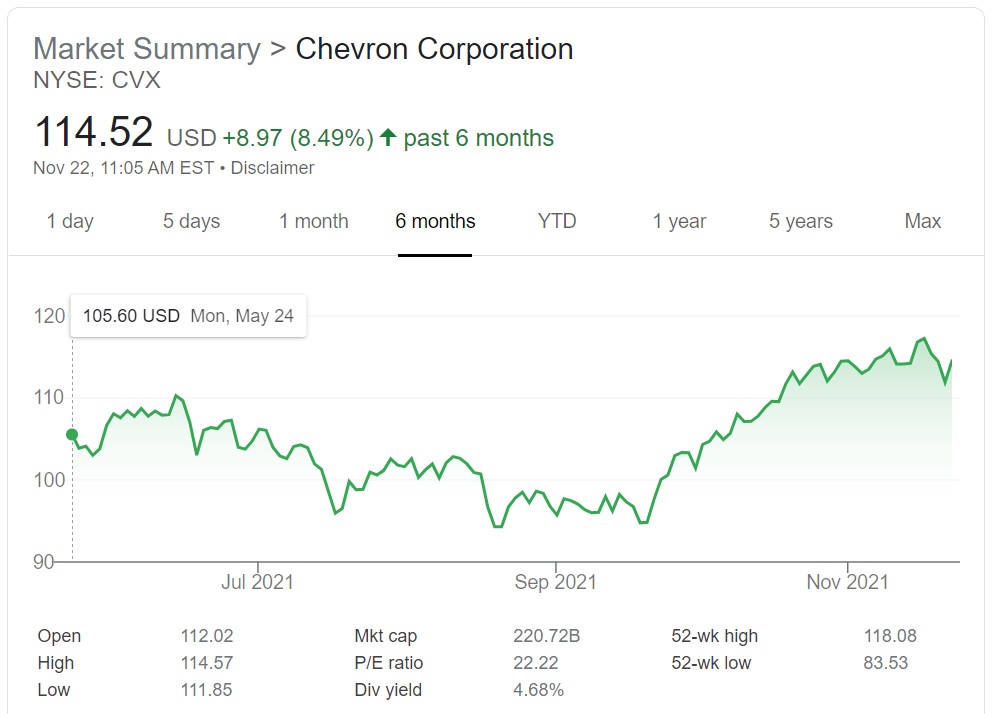Image resolution: width=999 pixels, height=714 pixels.
Task: Switch to the 1 day tab
Action: pyautogui.click(x=70, y=221)
